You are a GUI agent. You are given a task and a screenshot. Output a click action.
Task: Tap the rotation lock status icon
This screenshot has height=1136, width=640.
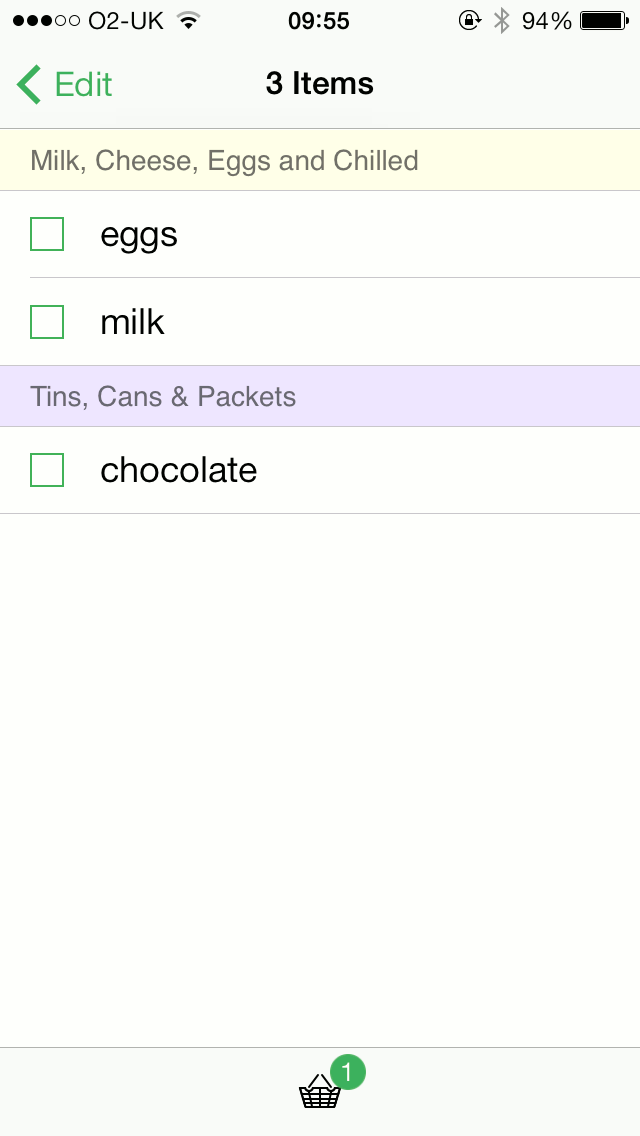click(470, 20)
